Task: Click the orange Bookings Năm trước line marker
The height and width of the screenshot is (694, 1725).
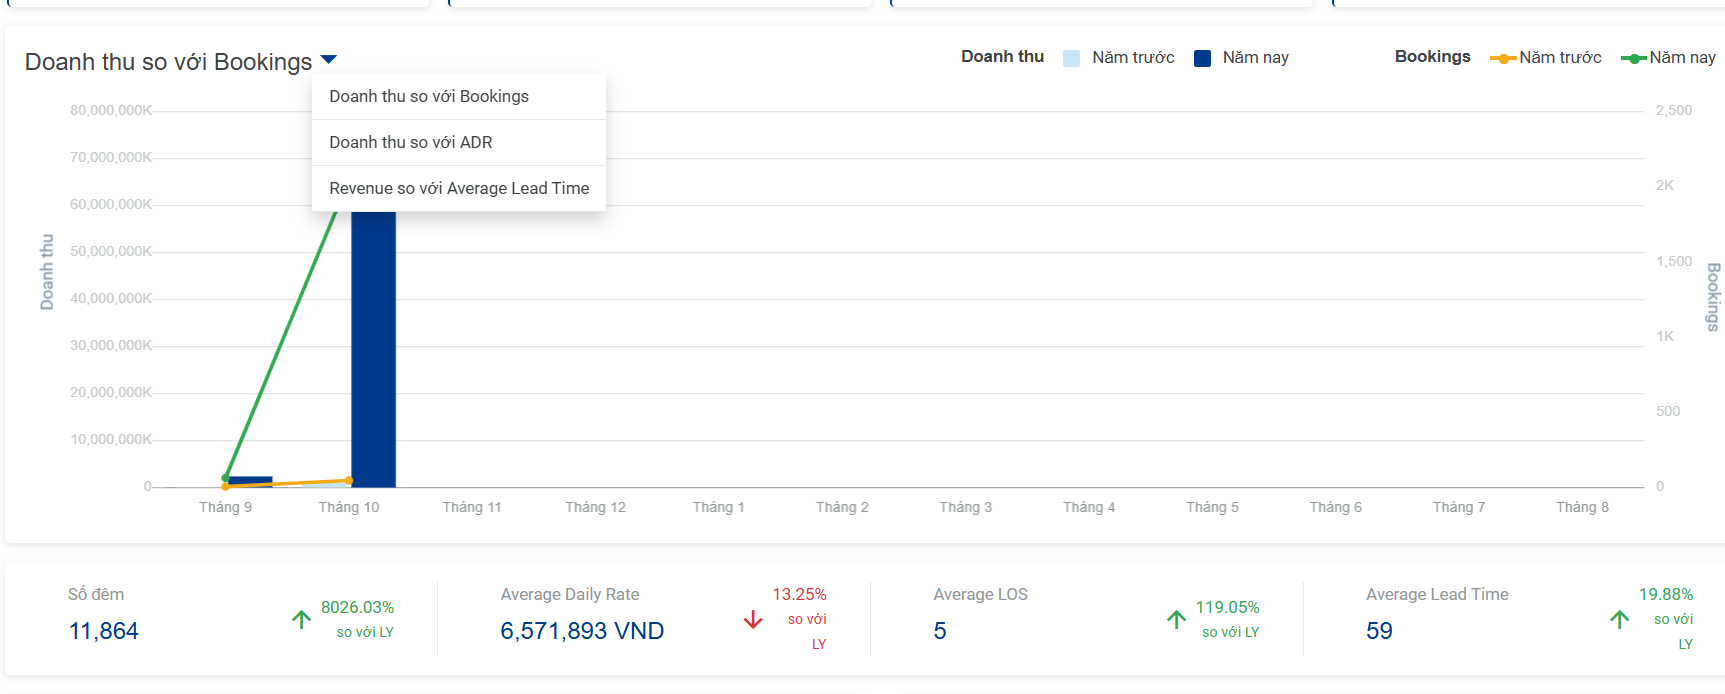Action: tap(1503, 58)
